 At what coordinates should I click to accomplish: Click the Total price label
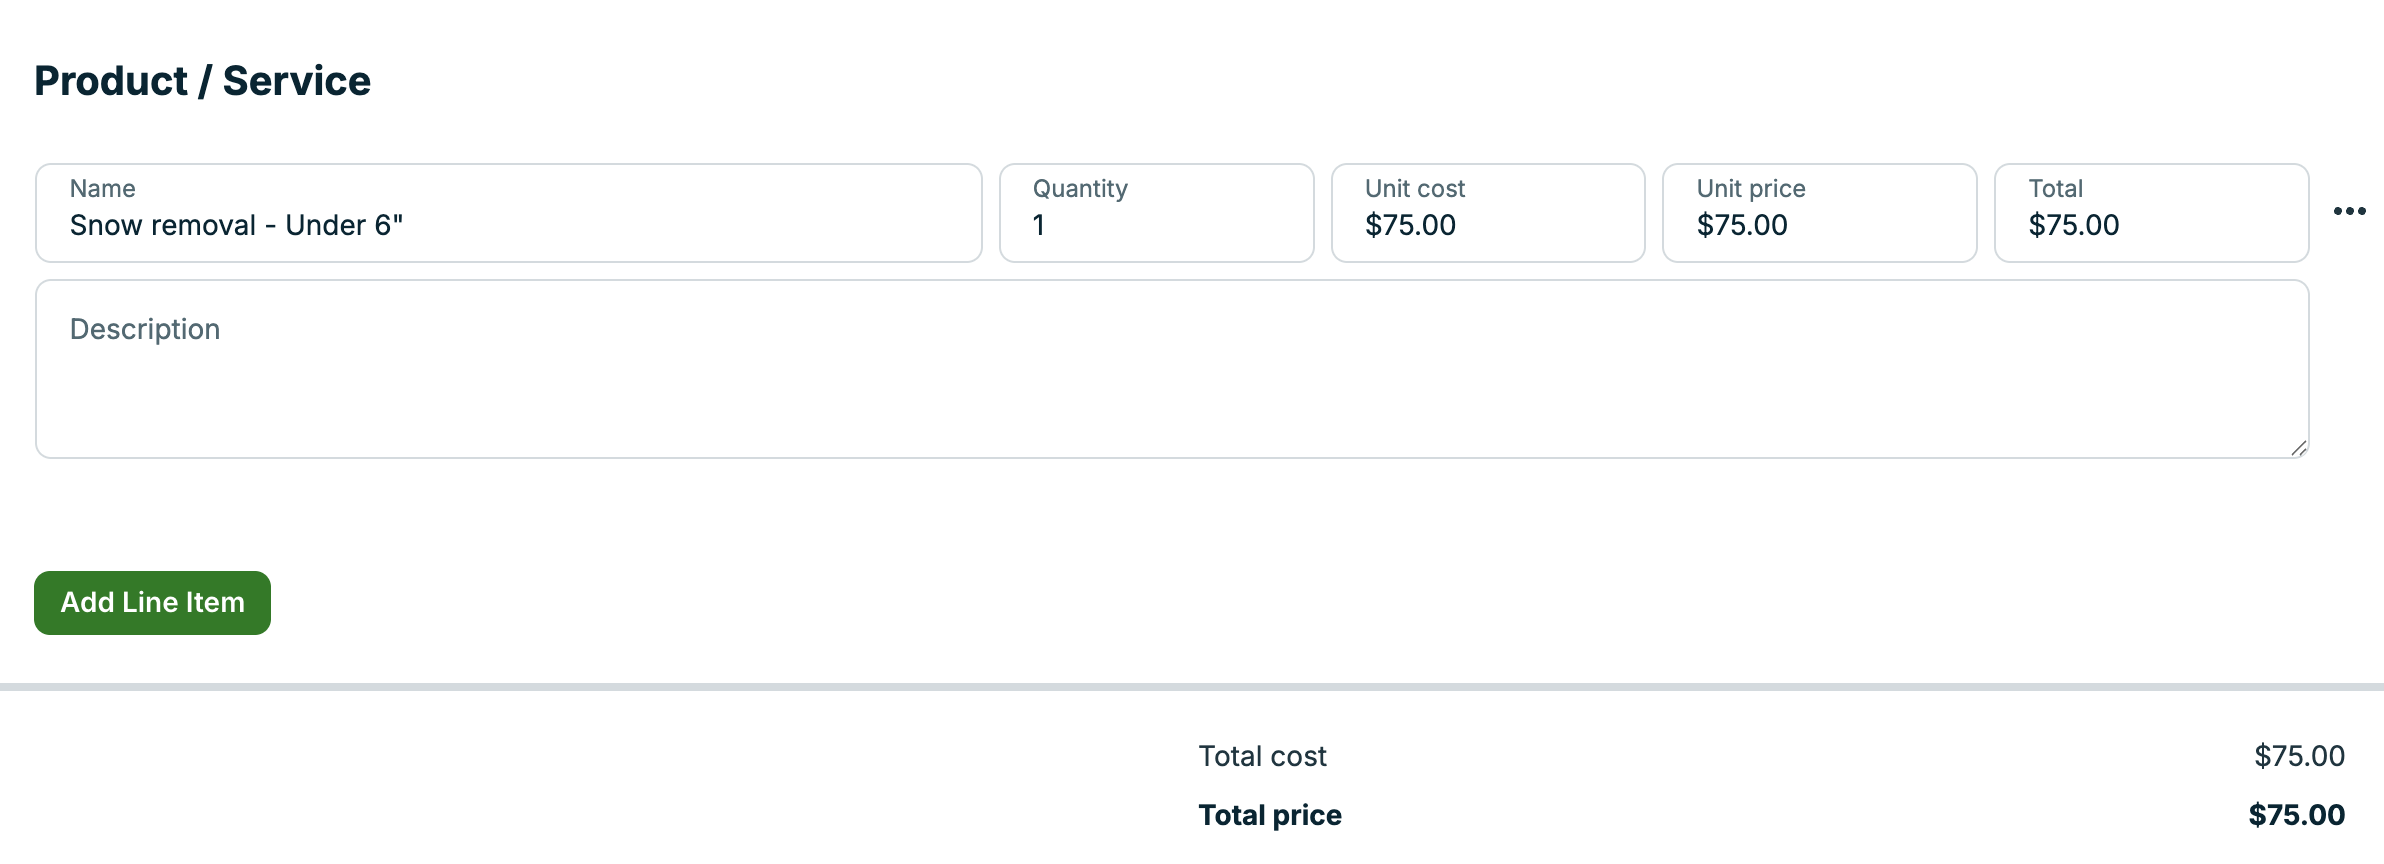tap(1270, 814)
